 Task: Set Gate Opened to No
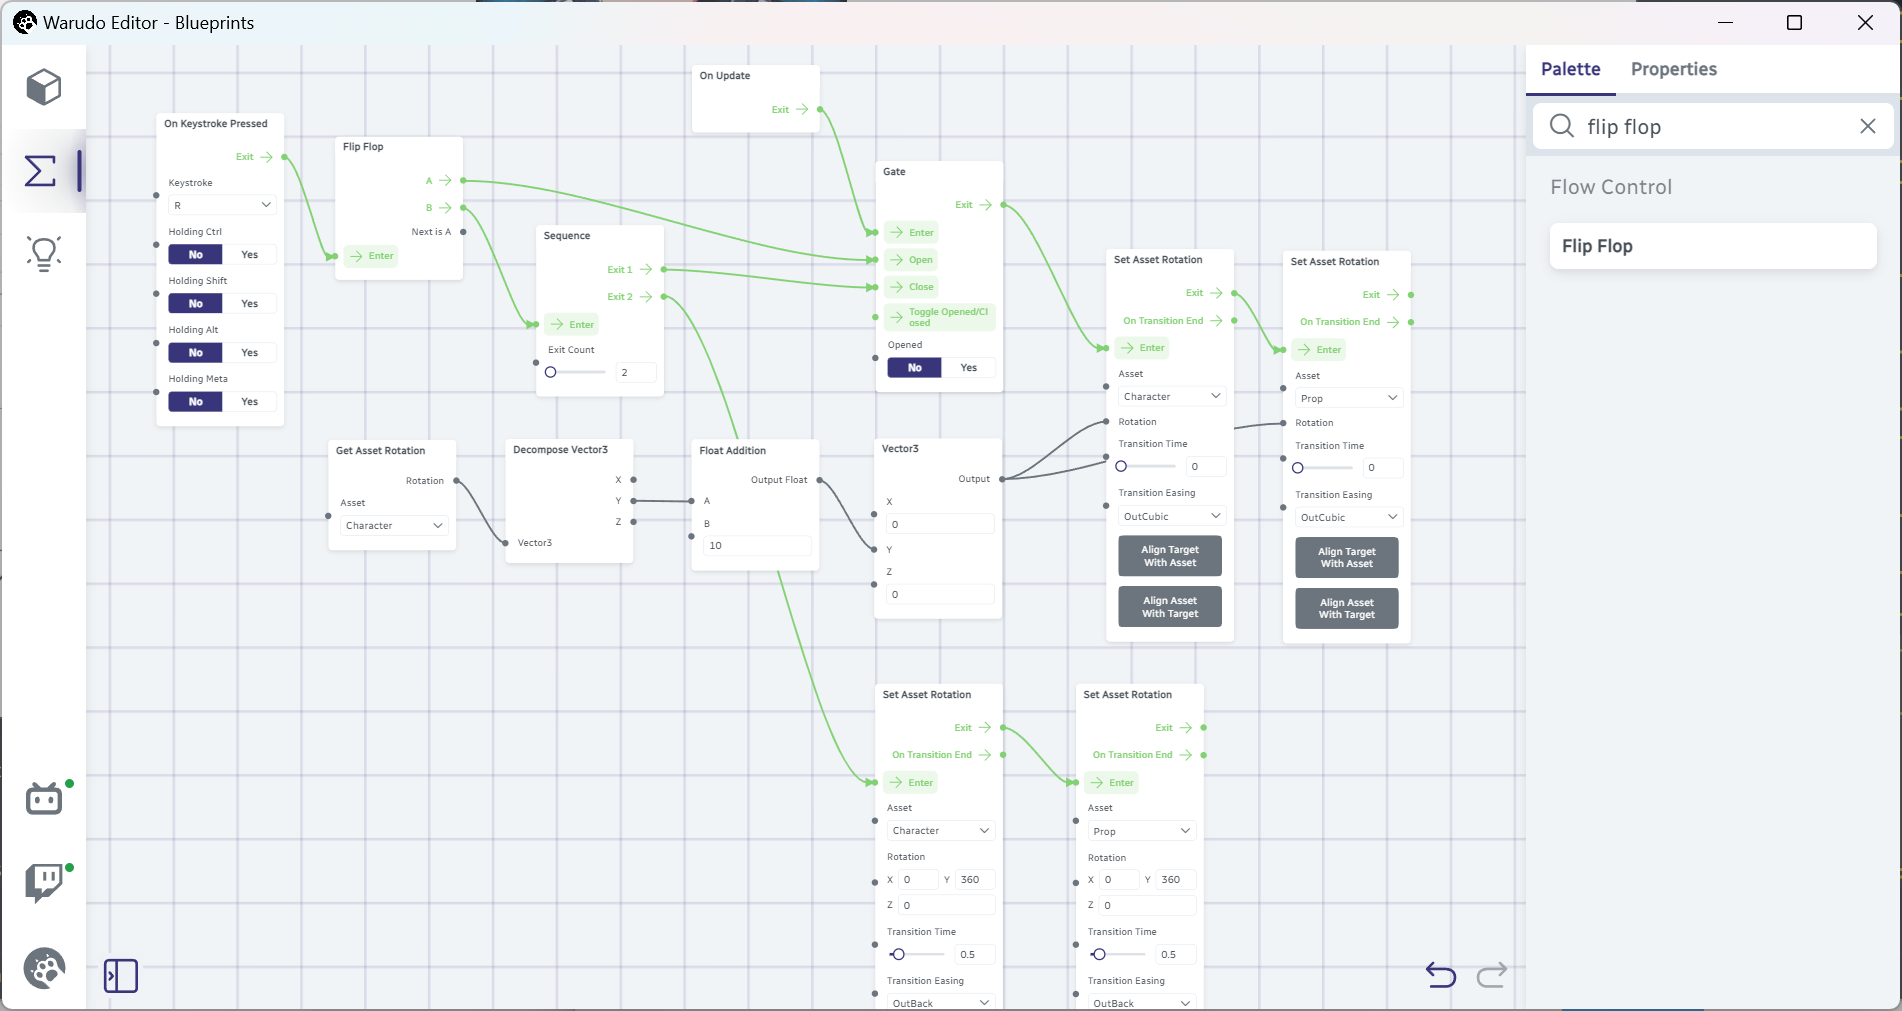[914, 368]
